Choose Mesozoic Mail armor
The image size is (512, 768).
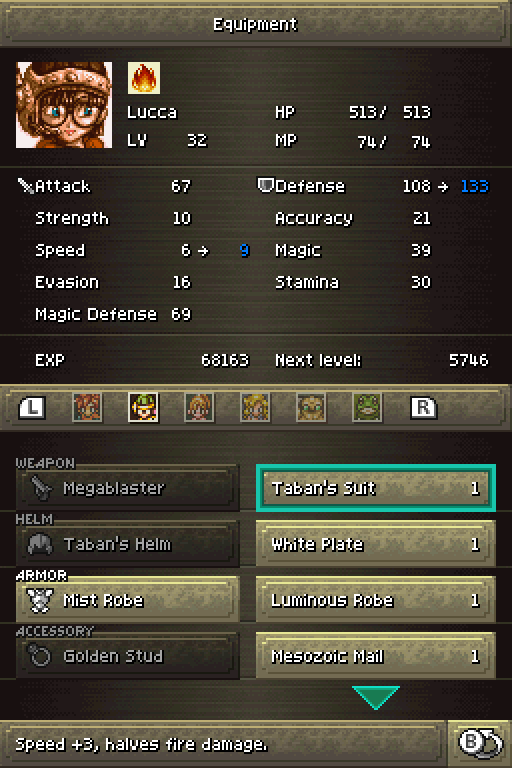pos(376,656)
